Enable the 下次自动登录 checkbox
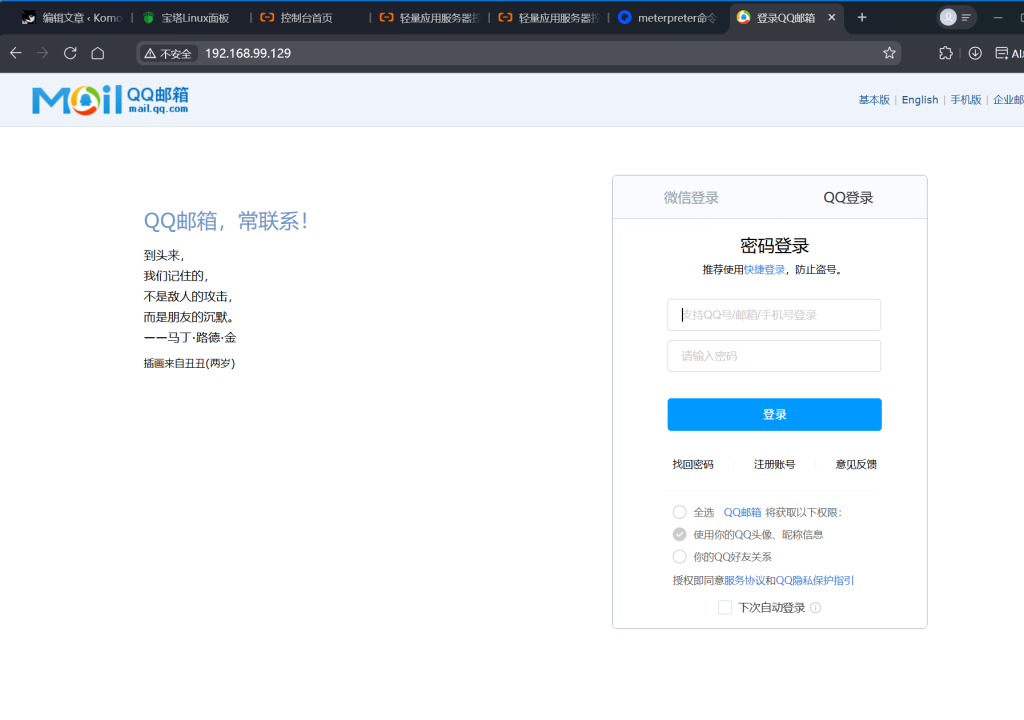1024x720 pixels. tap(725, 607)
